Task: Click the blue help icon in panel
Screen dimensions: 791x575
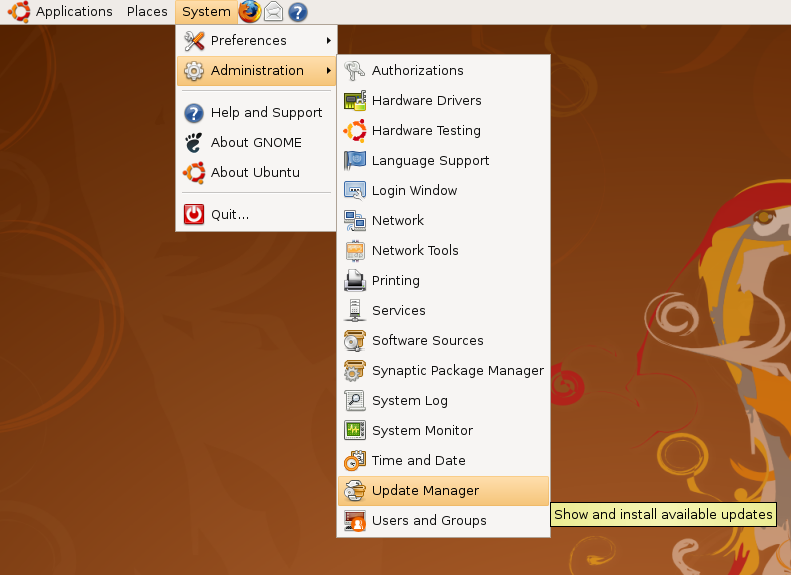Action: pyautogui.click(x=298, y=12)
